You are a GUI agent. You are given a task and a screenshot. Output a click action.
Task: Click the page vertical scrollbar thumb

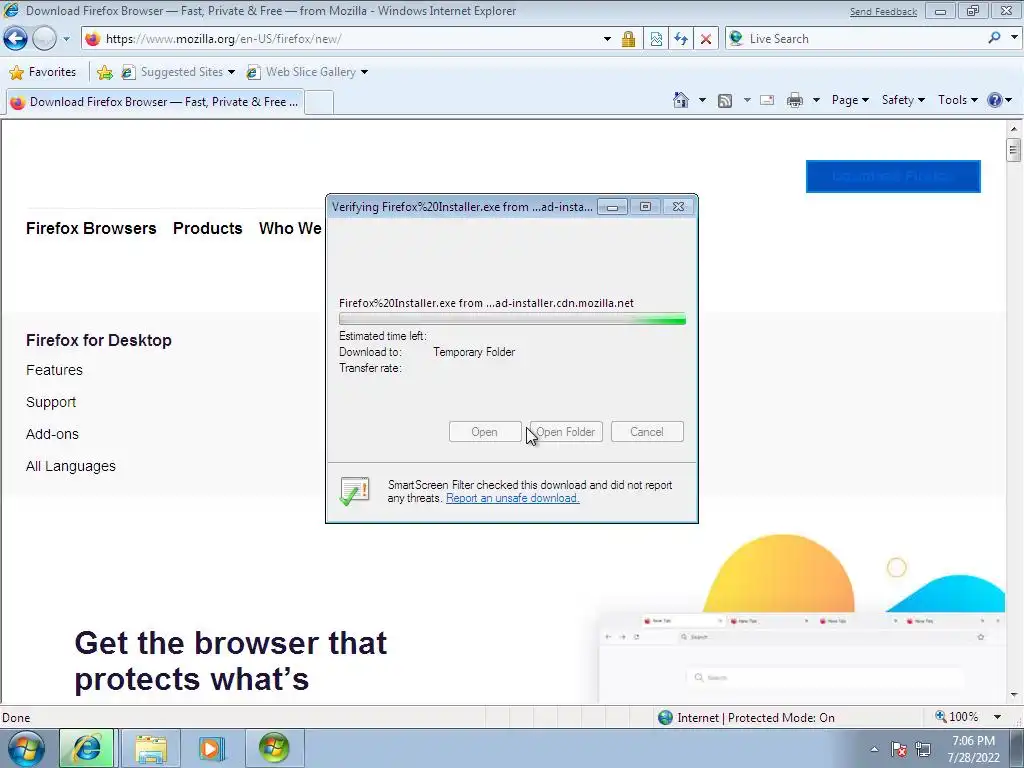pyautogui.click(x=1014, y=150)
